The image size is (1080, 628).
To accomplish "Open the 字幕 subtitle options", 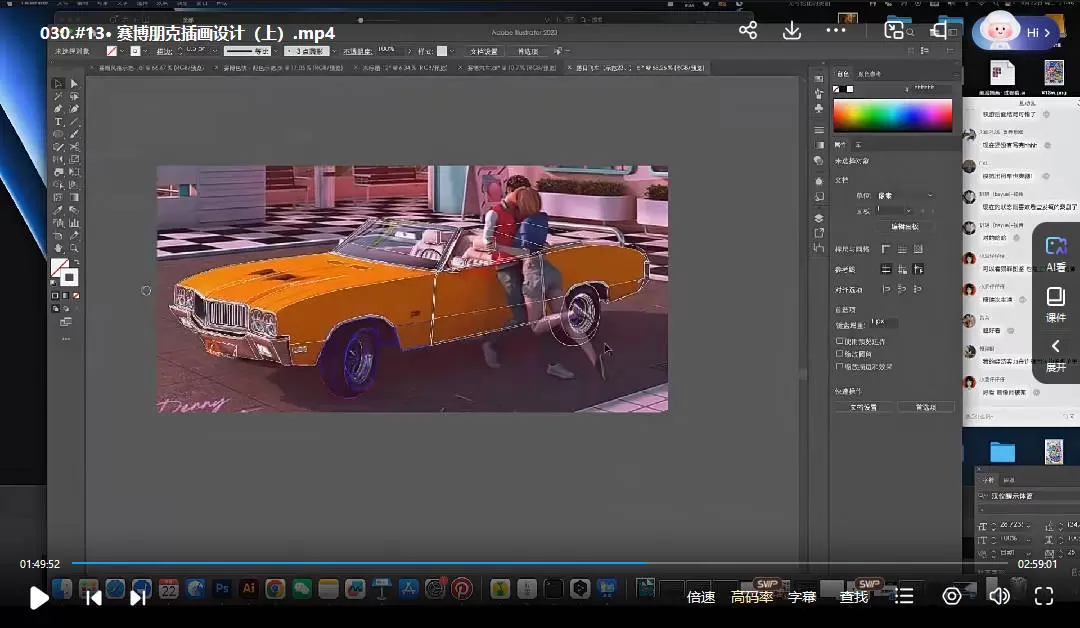I will [802, 597].
